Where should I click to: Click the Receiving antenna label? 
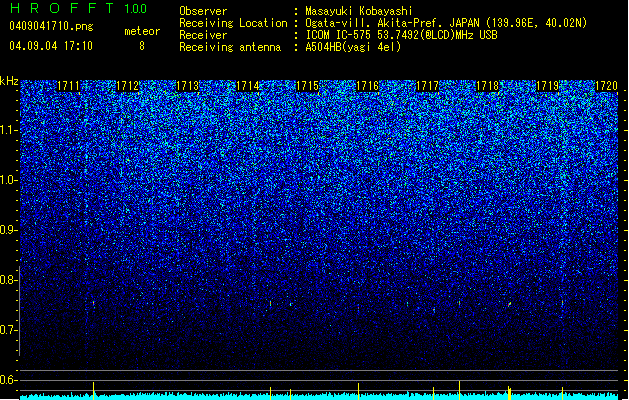point(230,47)
